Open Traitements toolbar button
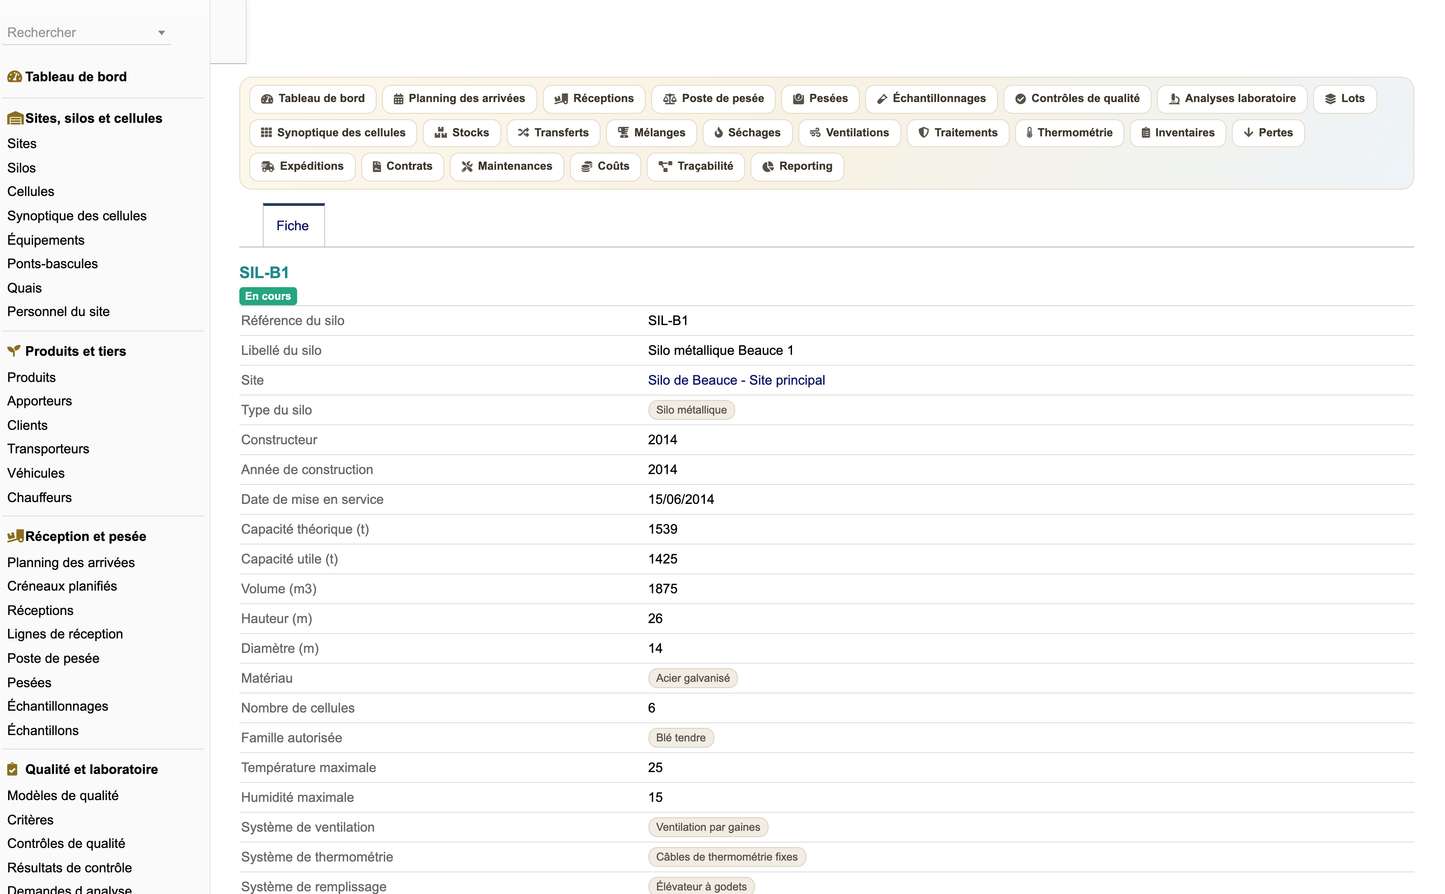 point(958,133)
